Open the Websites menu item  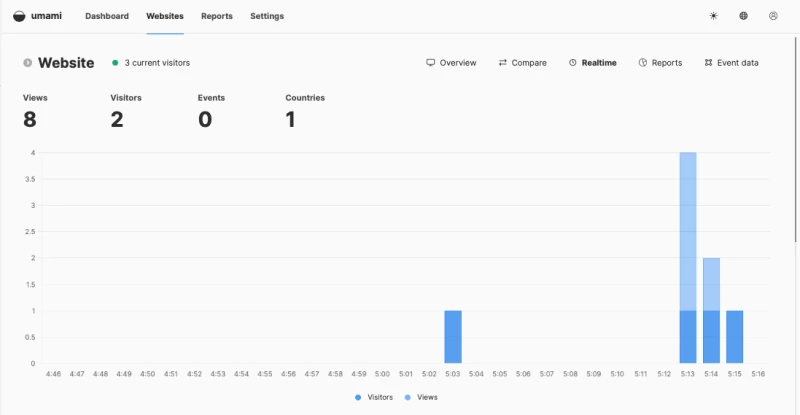165,16
